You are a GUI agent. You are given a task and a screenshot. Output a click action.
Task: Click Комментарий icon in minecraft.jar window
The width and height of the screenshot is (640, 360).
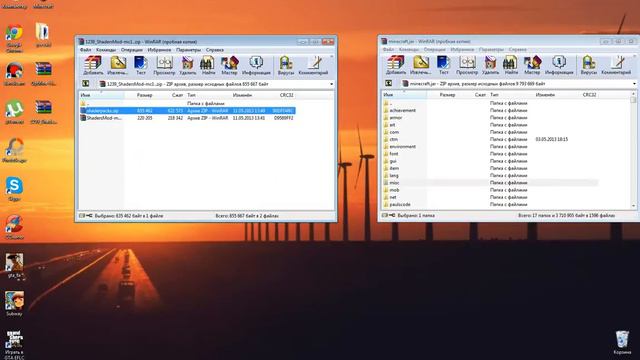click(616, 65)
